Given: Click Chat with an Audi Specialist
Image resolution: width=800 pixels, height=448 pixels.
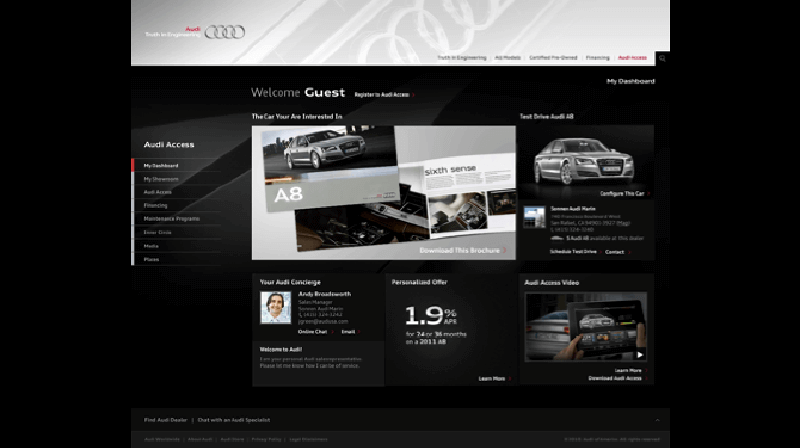Looking at the screenshot, I should 234,420.
